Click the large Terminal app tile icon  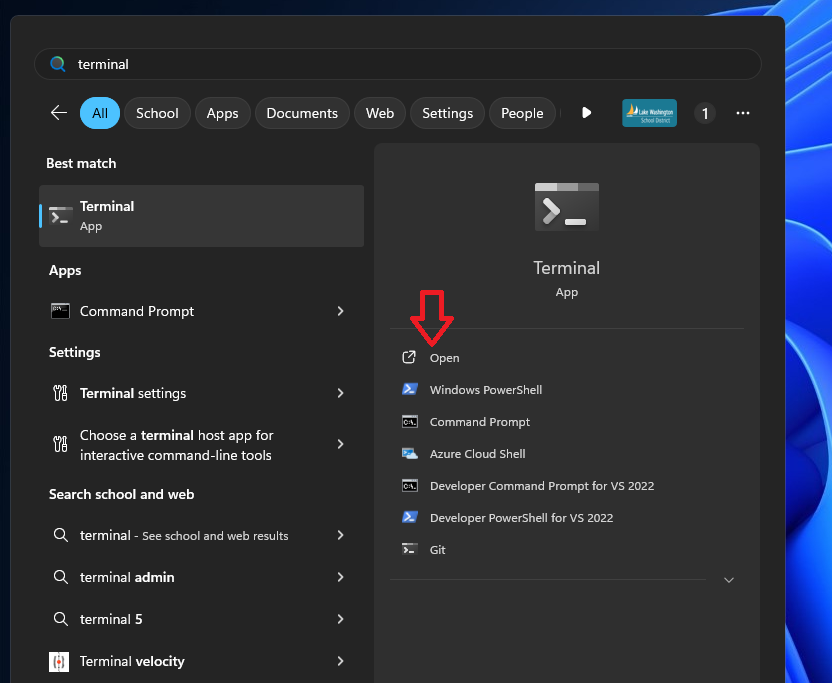(566, 205)
